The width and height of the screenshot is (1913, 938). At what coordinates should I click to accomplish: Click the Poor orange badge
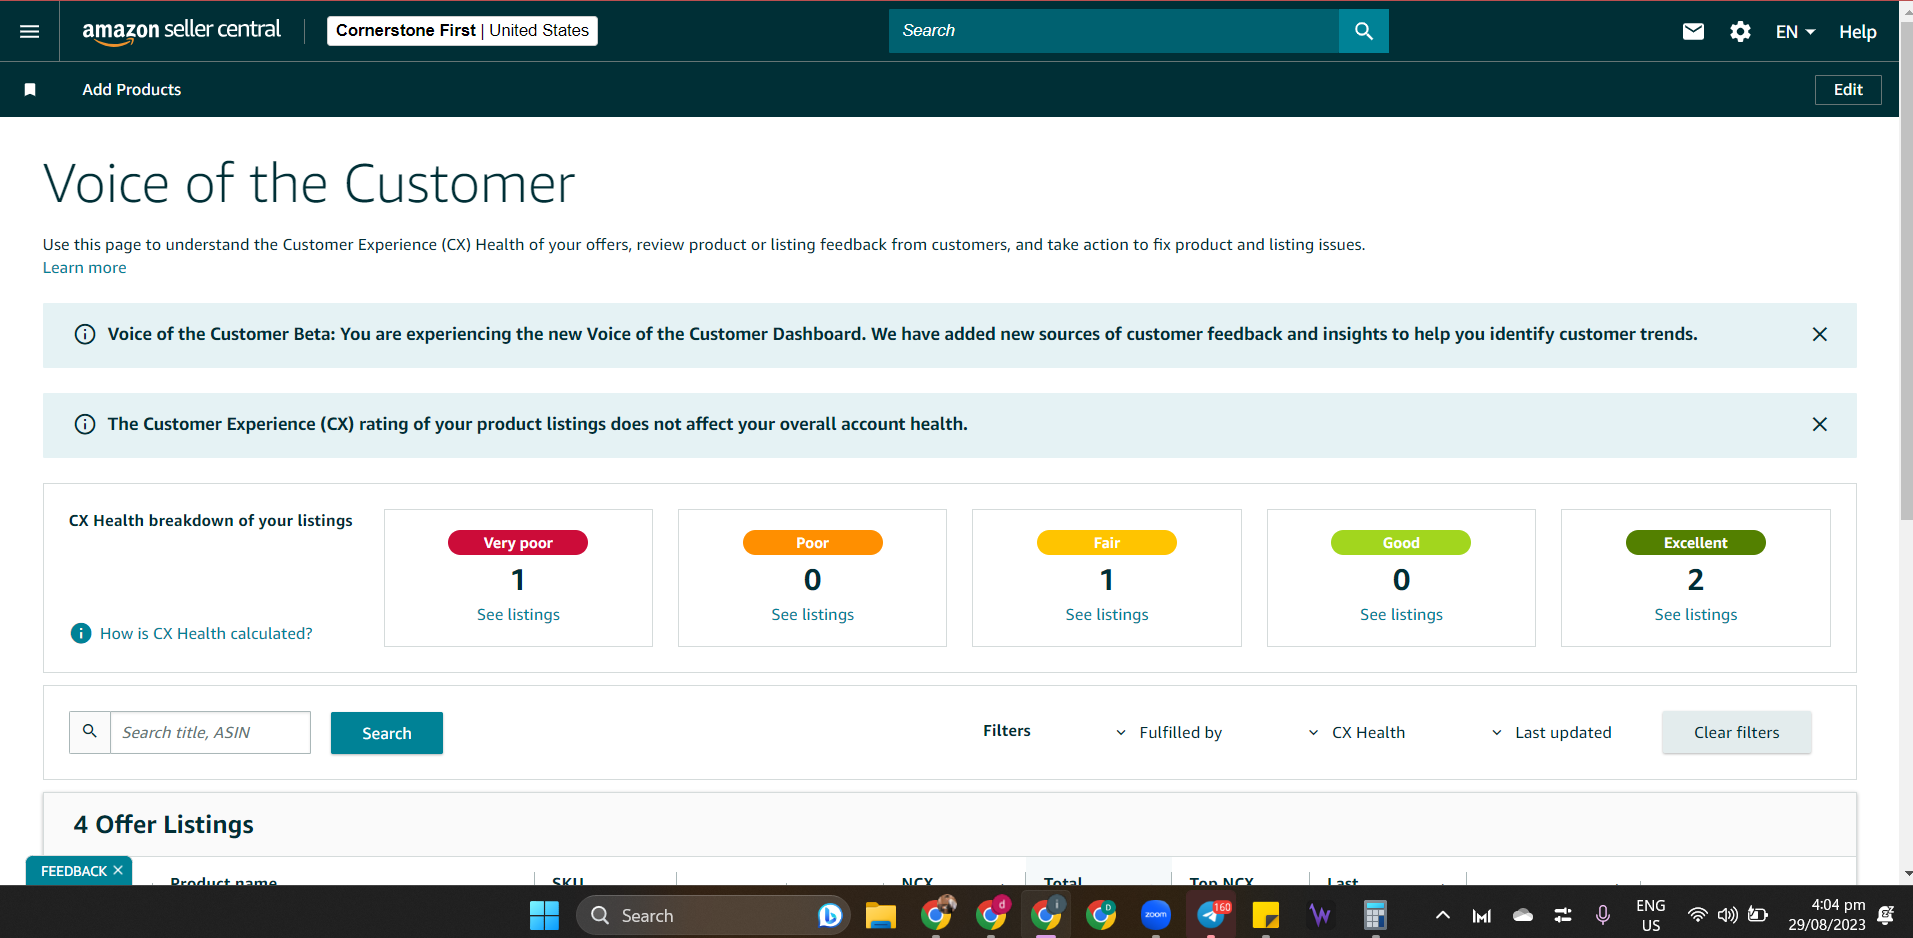click(x=812, y=543)
